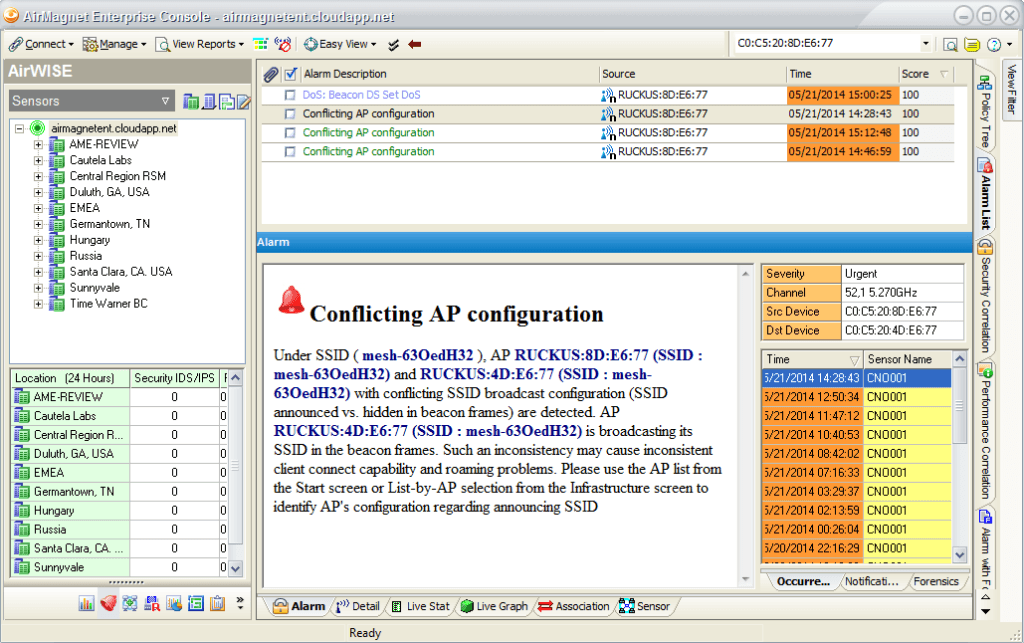The width and height of the screenshot is (1024, 643).
Task: Switch to the Detail tab
Action: 358,606
